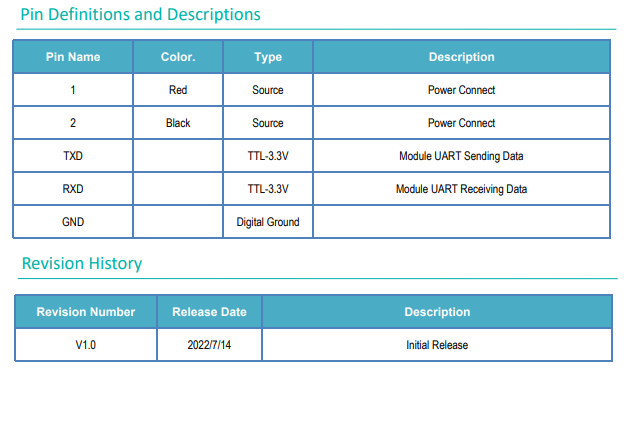The image size is (625, 440).
Task: Click 'Power Connect' in the Red pin row
Action: pos(461,90)
